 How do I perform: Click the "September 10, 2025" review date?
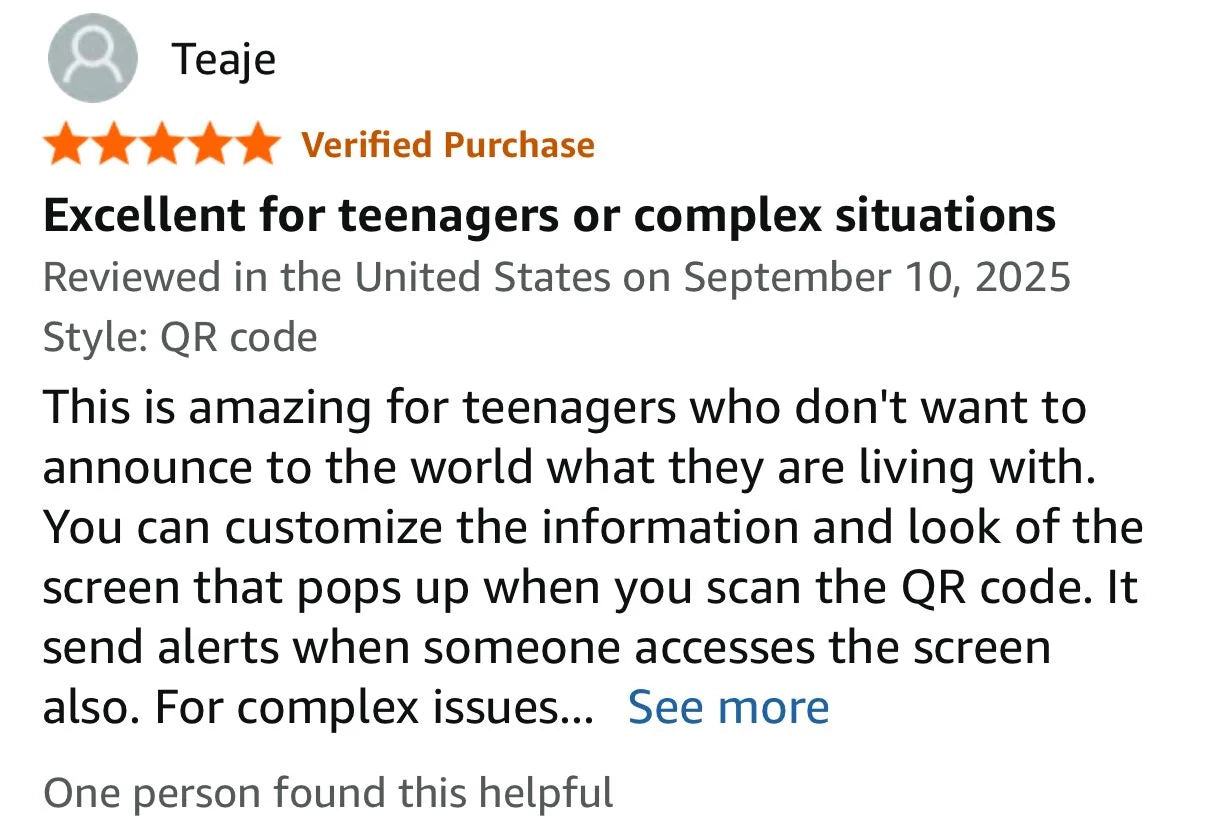pyautogui.click(x=877, y=277)
